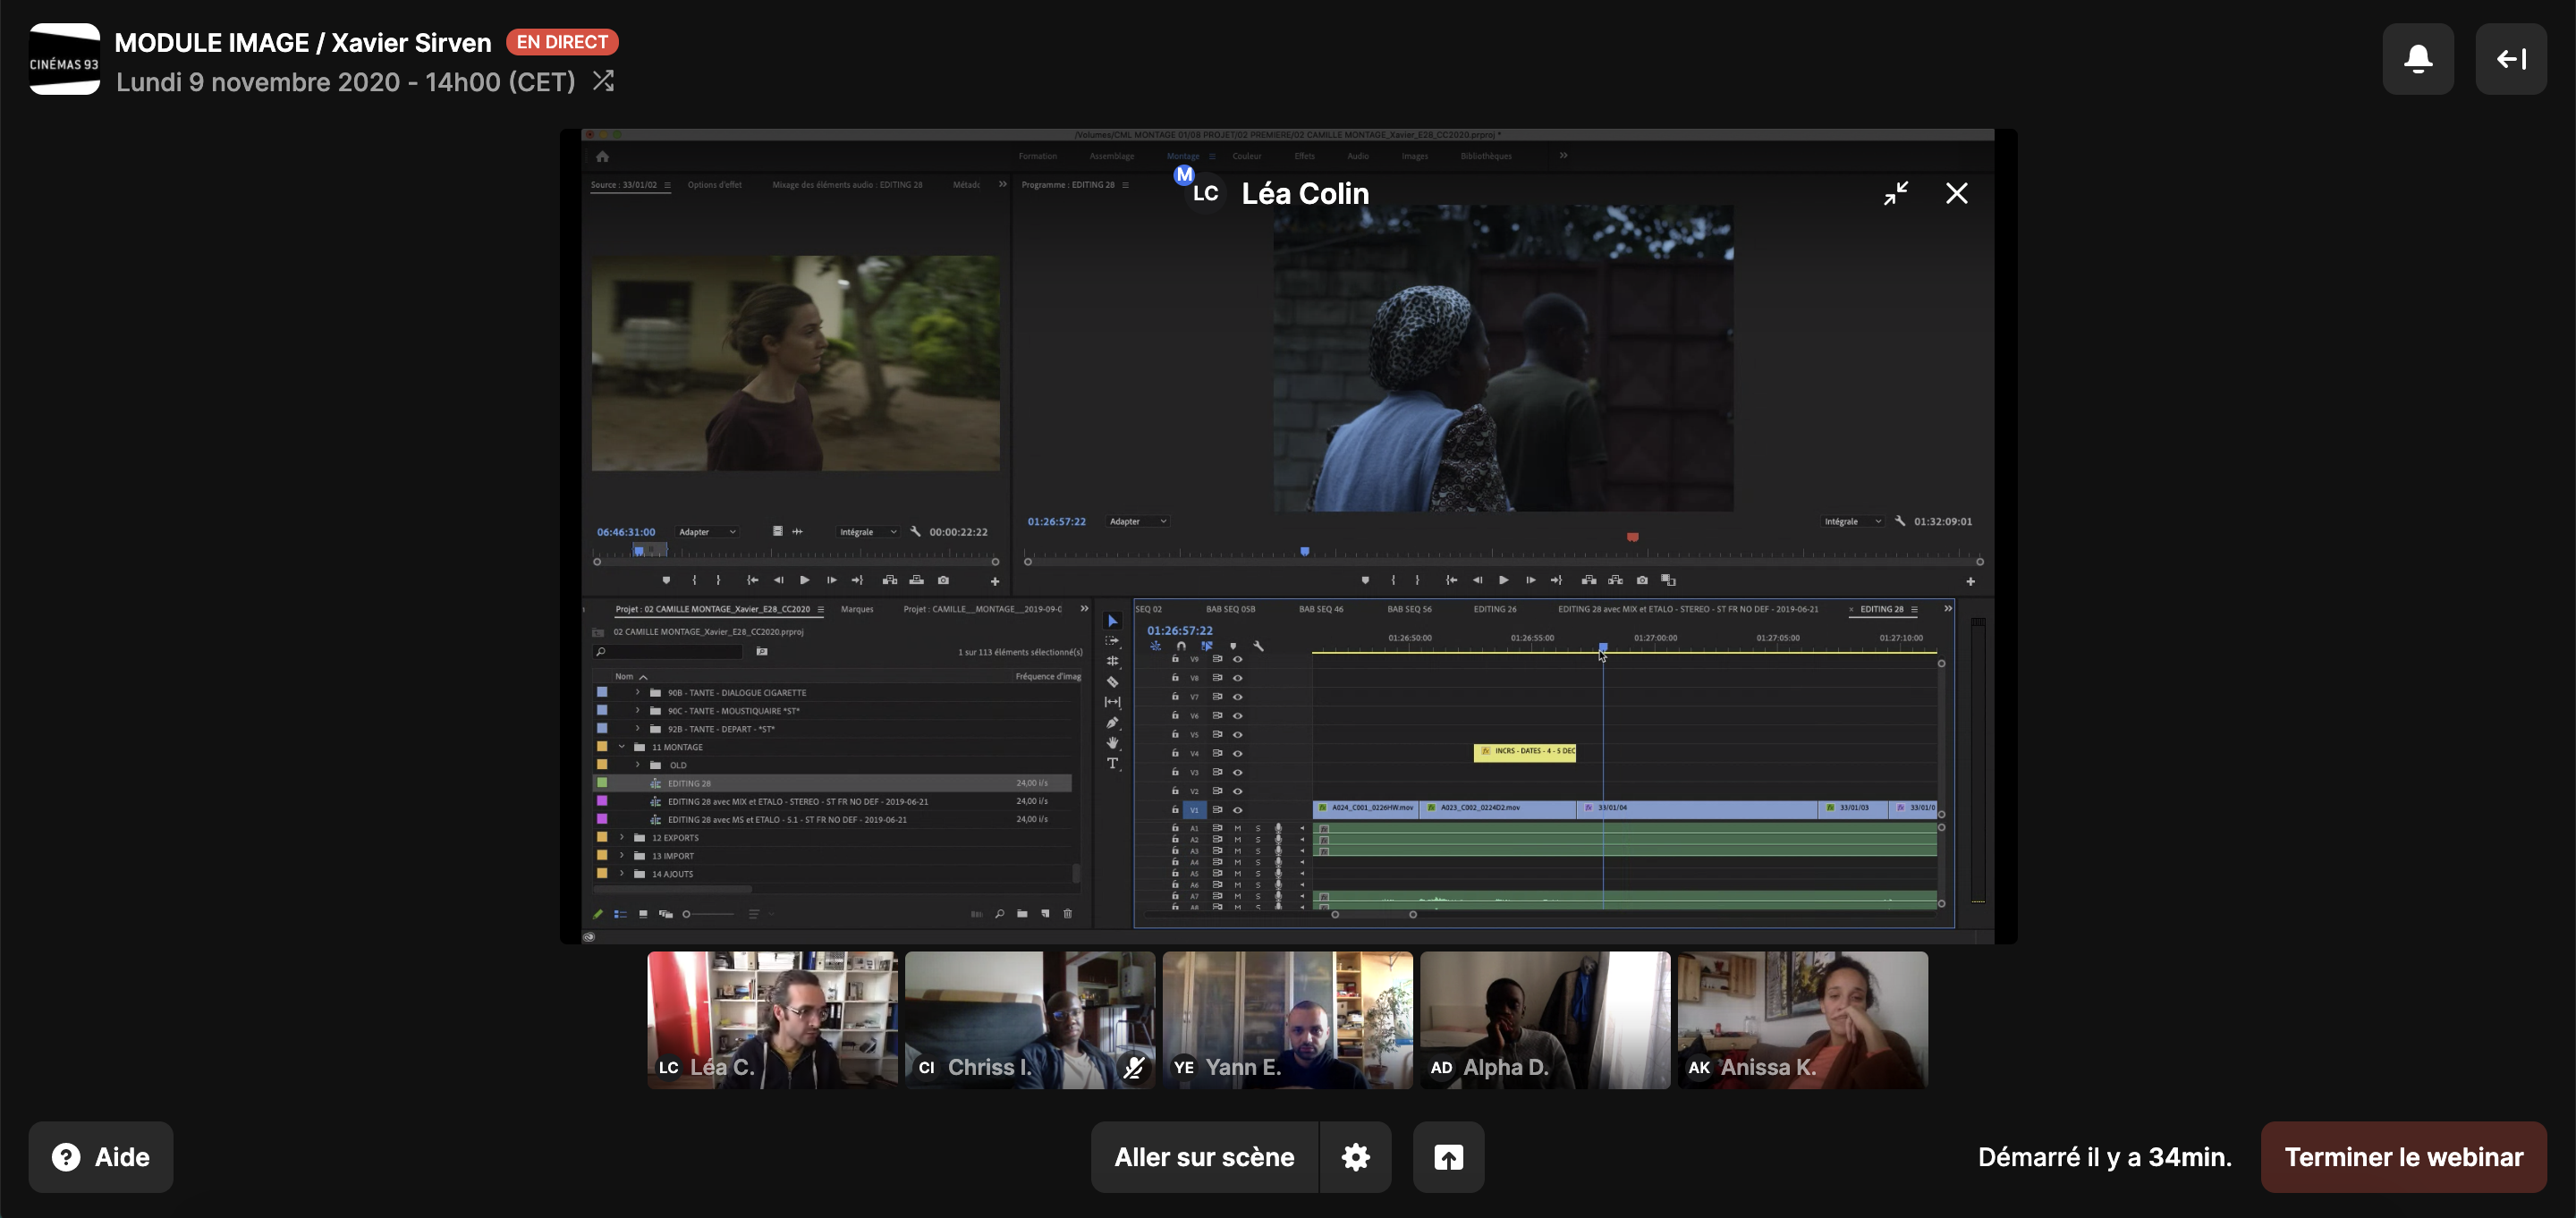Open the Marques panel tab

point(856,609)
